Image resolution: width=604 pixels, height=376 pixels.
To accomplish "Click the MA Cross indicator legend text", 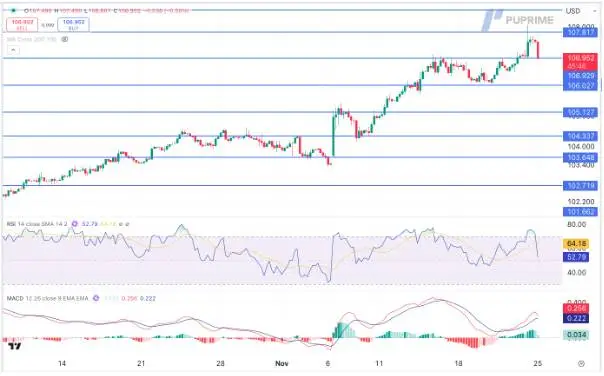I will (x=32, y=39).
